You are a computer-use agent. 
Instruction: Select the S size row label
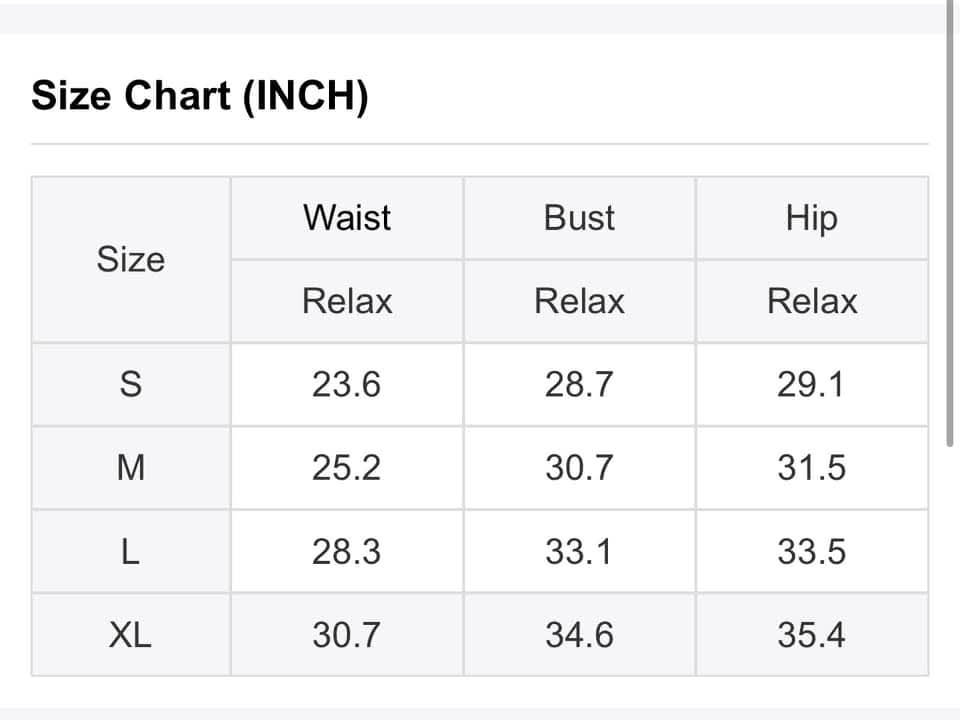(130, 384)
